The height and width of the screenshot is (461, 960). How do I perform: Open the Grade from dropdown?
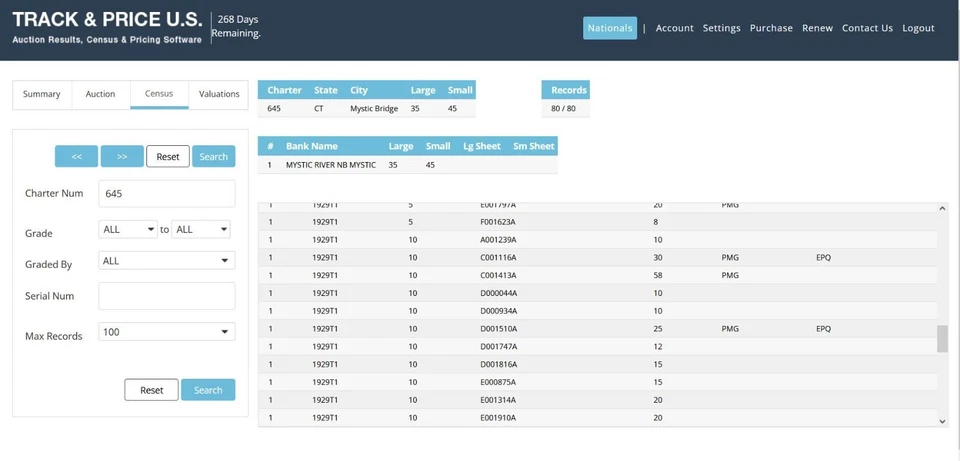(128, 230)
